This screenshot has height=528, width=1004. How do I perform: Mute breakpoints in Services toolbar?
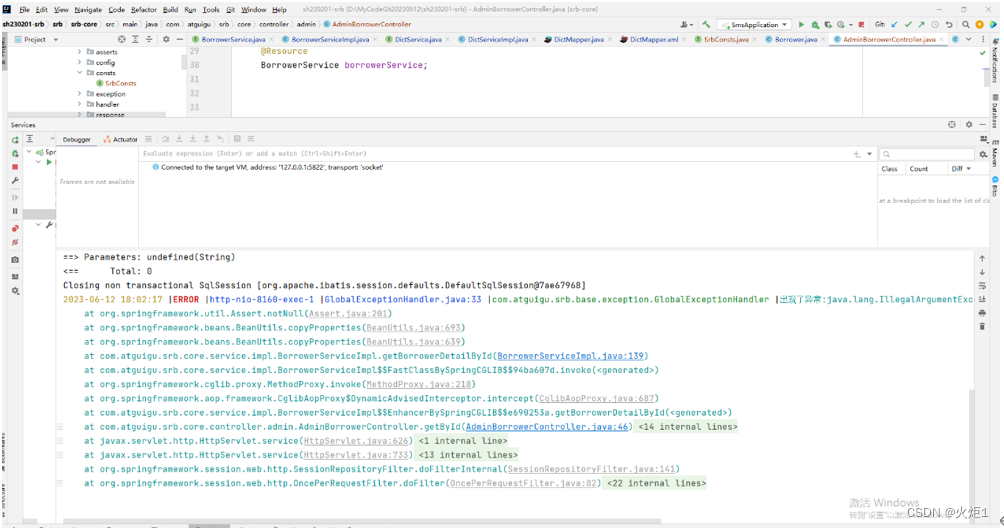[x=15, y=243]
